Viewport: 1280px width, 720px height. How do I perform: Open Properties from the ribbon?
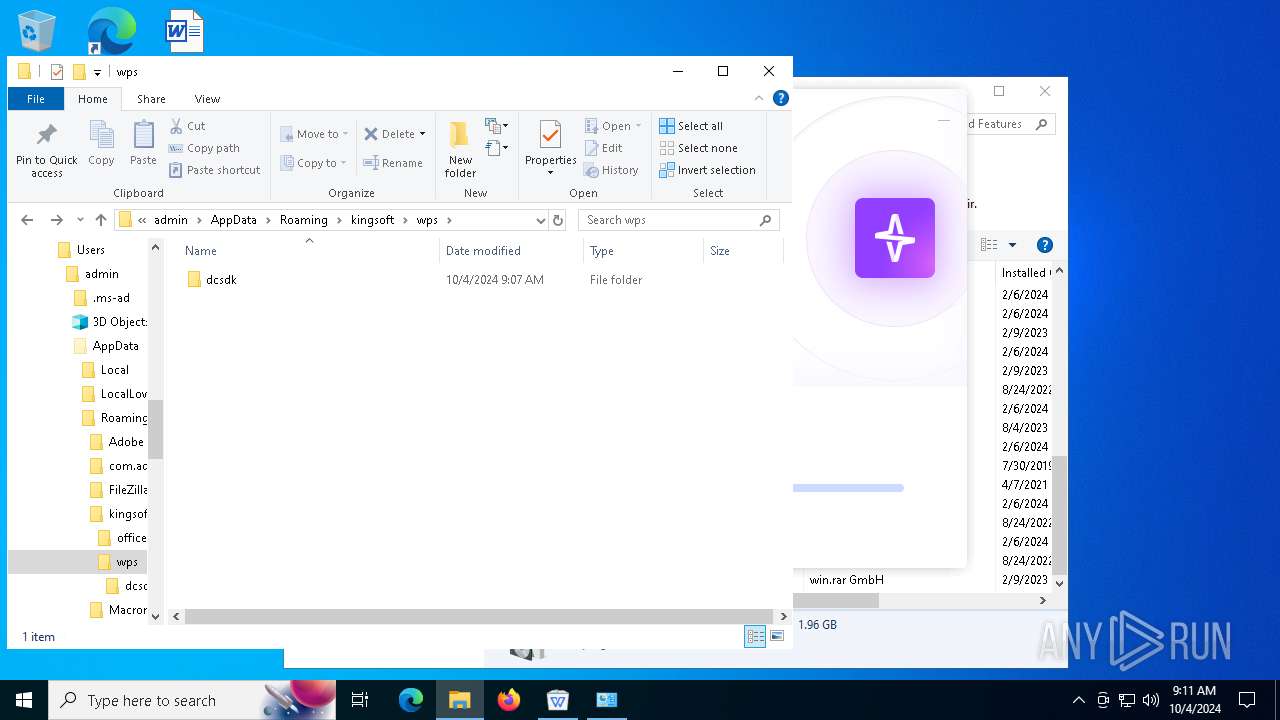tap(550, 148)
